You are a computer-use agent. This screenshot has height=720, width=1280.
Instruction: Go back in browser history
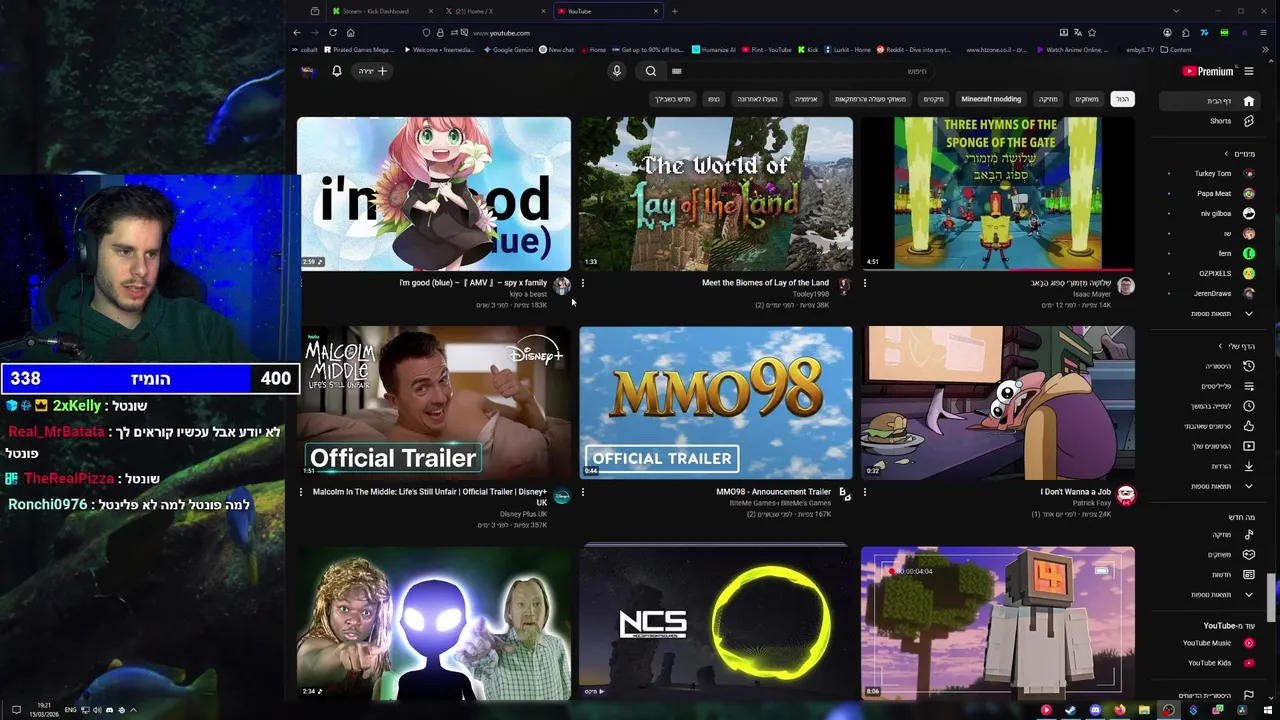point(297,33)
